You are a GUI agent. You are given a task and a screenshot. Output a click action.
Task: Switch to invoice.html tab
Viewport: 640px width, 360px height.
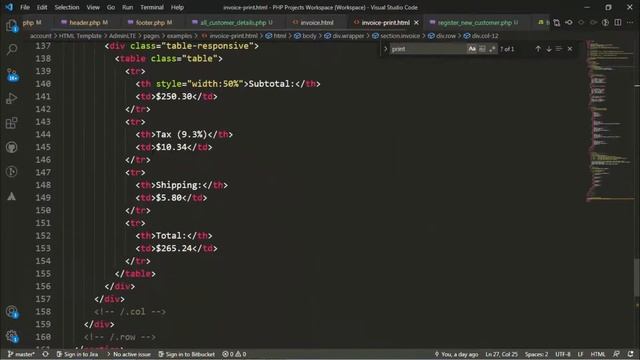click(317, 23)
